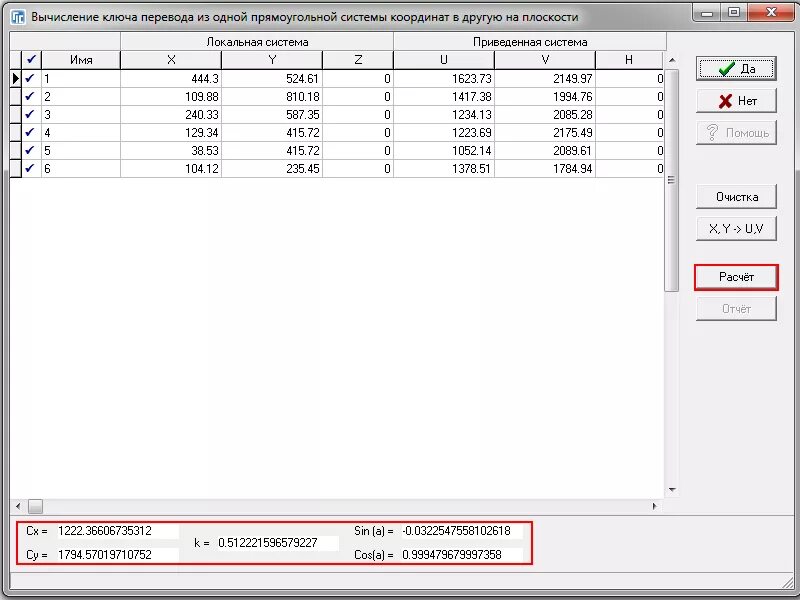Select cell with X value 240.33

[x=171, y=114]
